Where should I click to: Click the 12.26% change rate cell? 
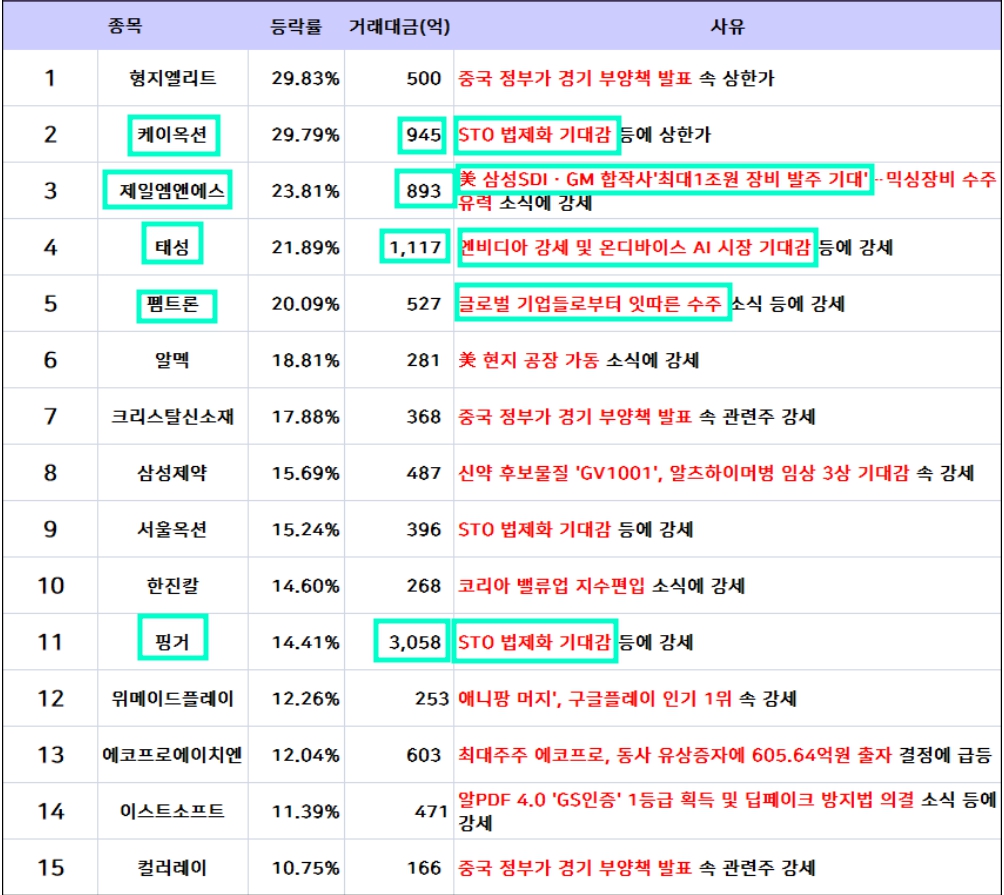305,698
